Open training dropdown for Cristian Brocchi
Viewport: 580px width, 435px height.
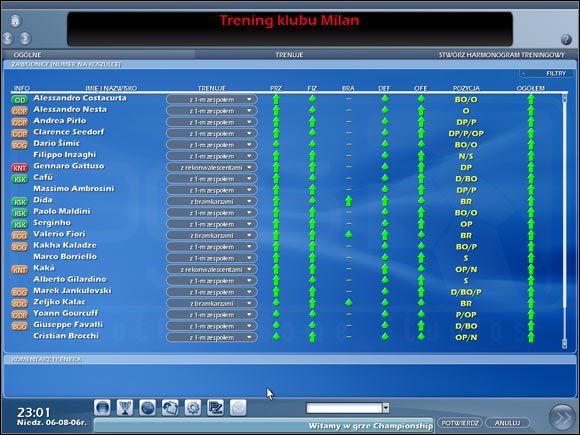pos(212,337)
